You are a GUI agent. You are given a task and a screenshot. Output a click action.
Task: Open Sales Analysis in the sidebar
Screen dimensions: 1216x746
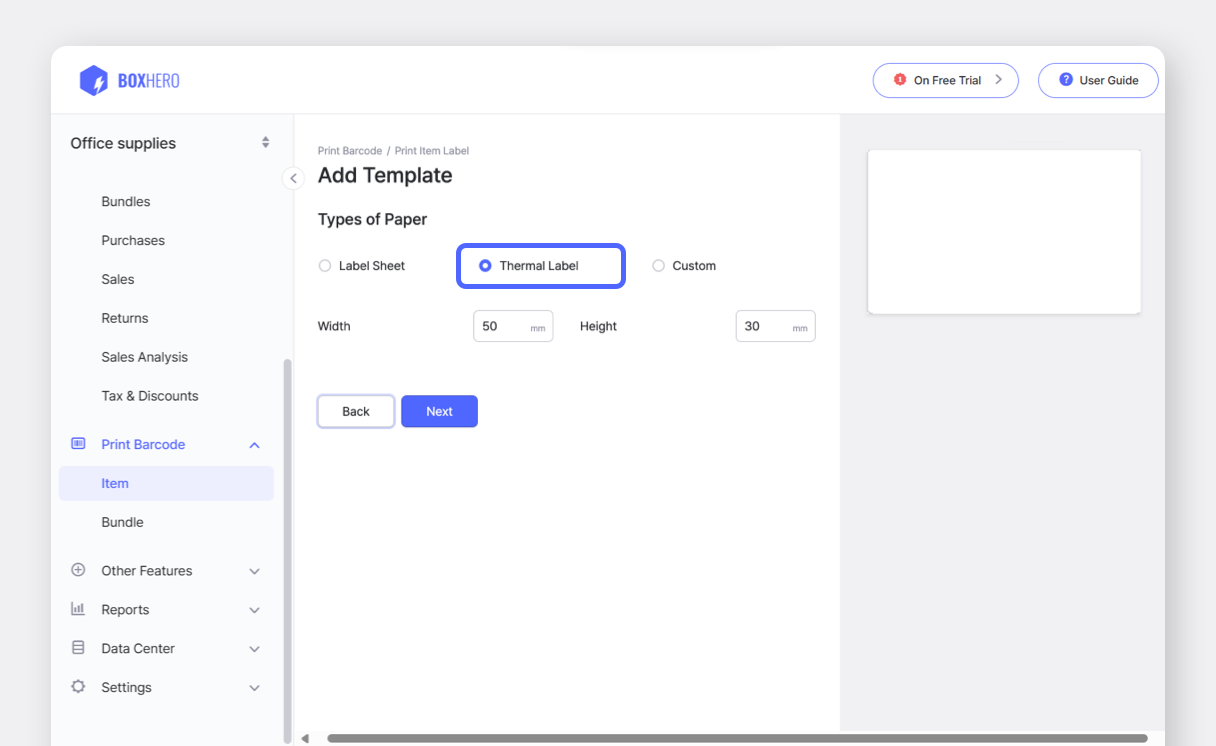[x=144, y=357]
